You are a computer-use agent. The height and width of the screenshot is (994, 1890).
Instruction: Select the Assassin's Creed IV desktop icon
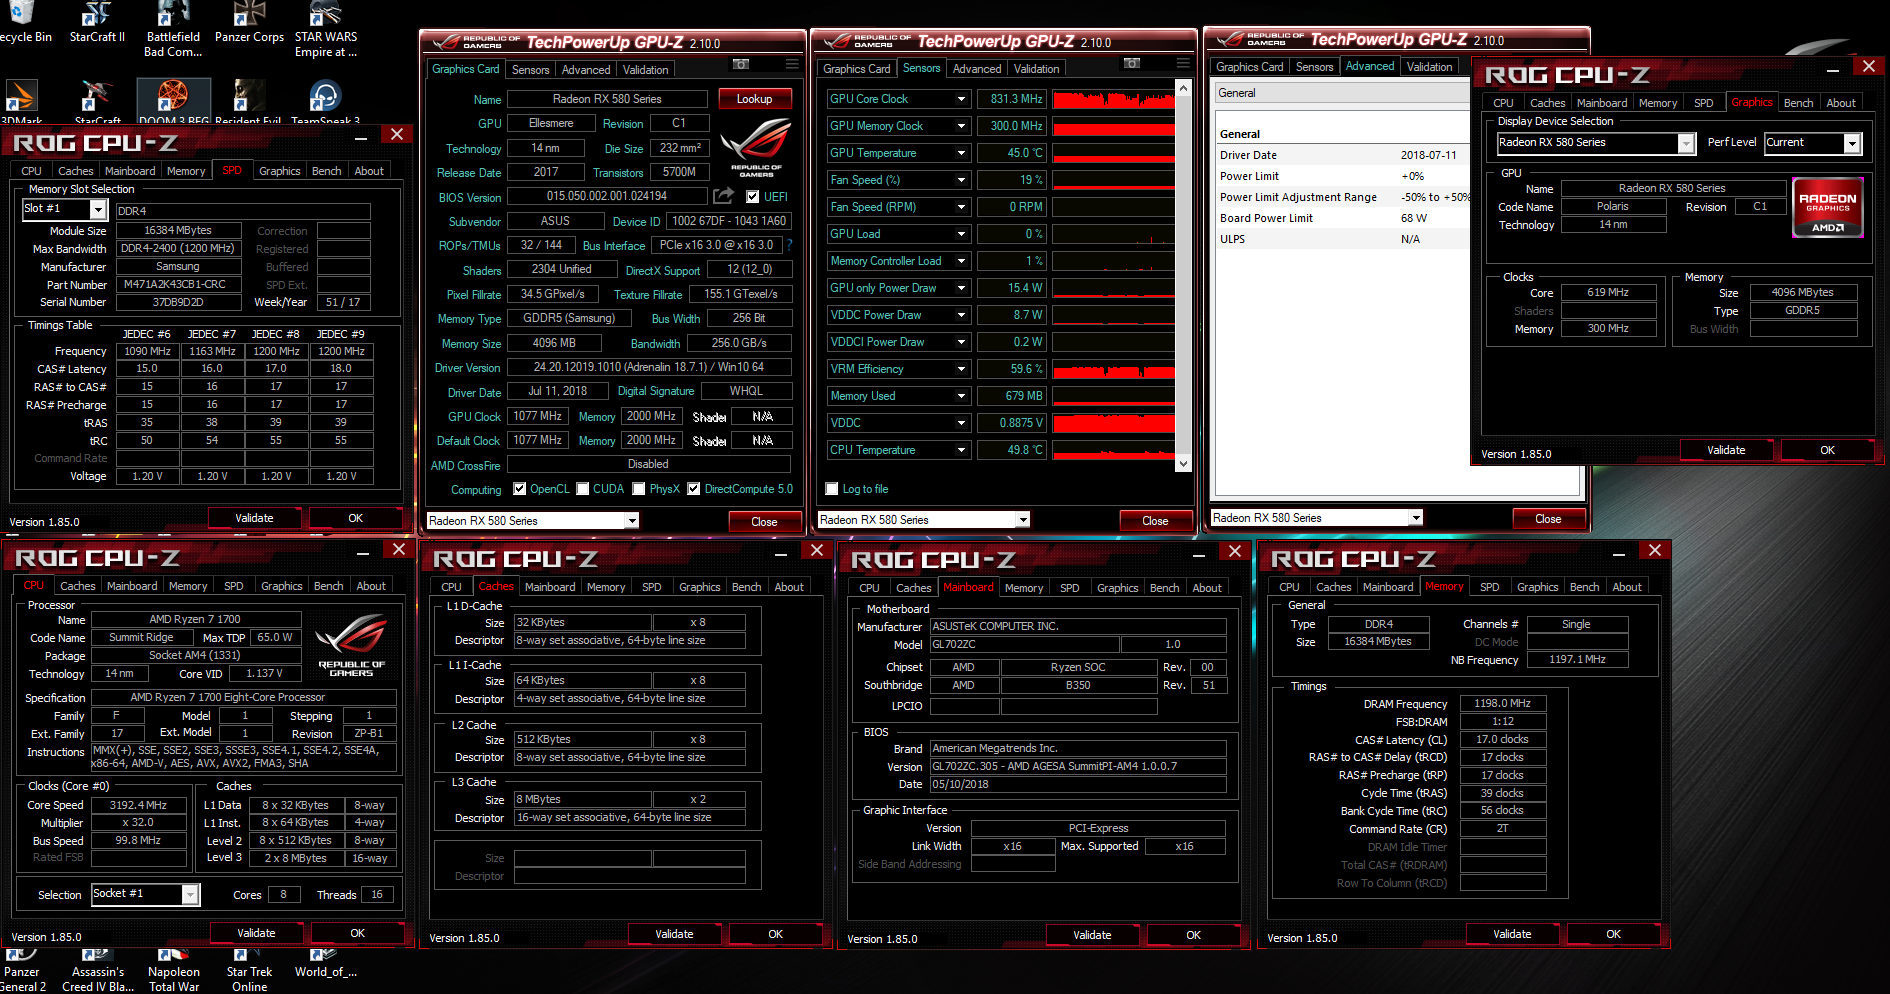coord(97,972)
